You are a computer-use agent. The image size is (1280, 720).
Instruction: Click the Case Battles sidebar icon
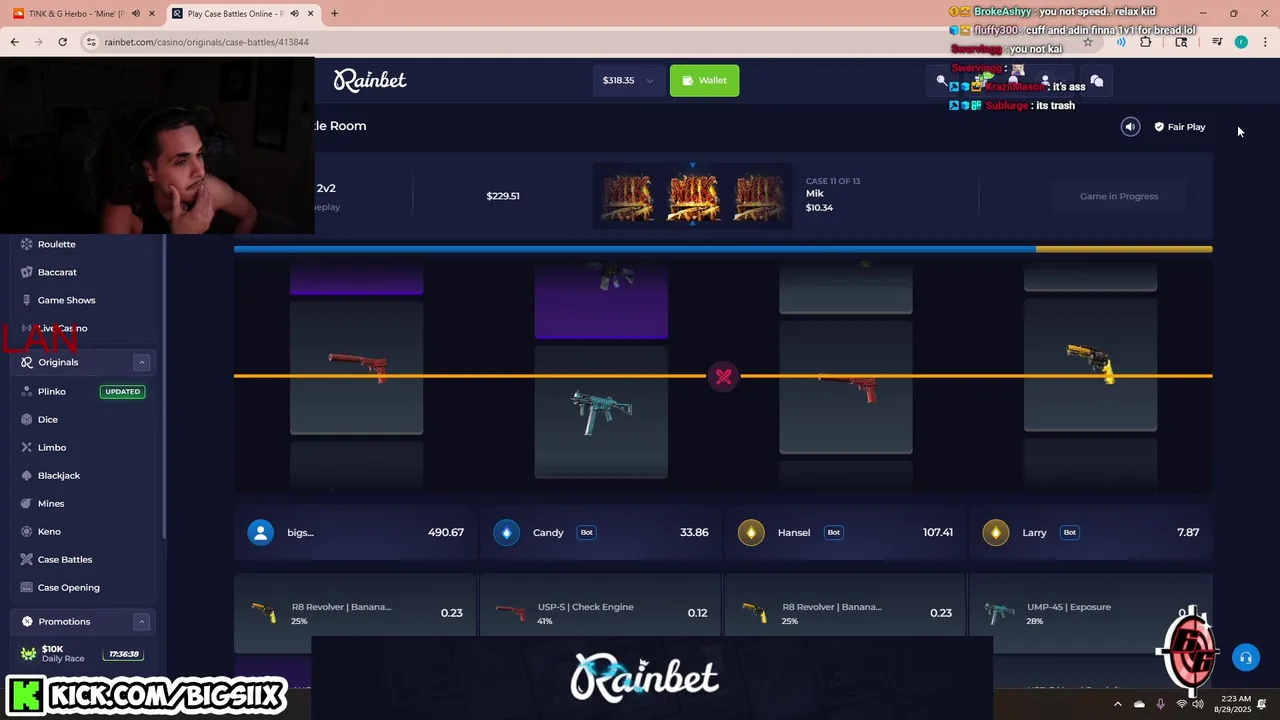27,559
